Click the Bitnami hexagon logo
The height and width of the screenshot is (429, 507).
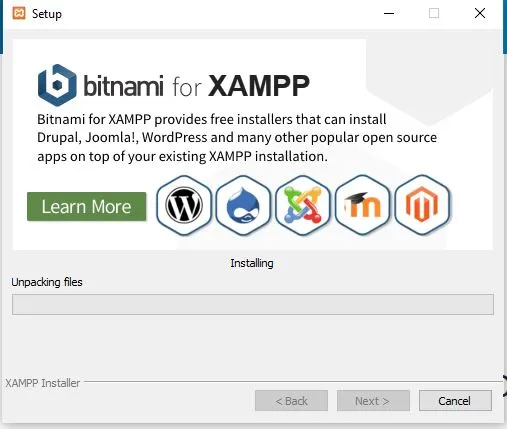click(57, 85)
